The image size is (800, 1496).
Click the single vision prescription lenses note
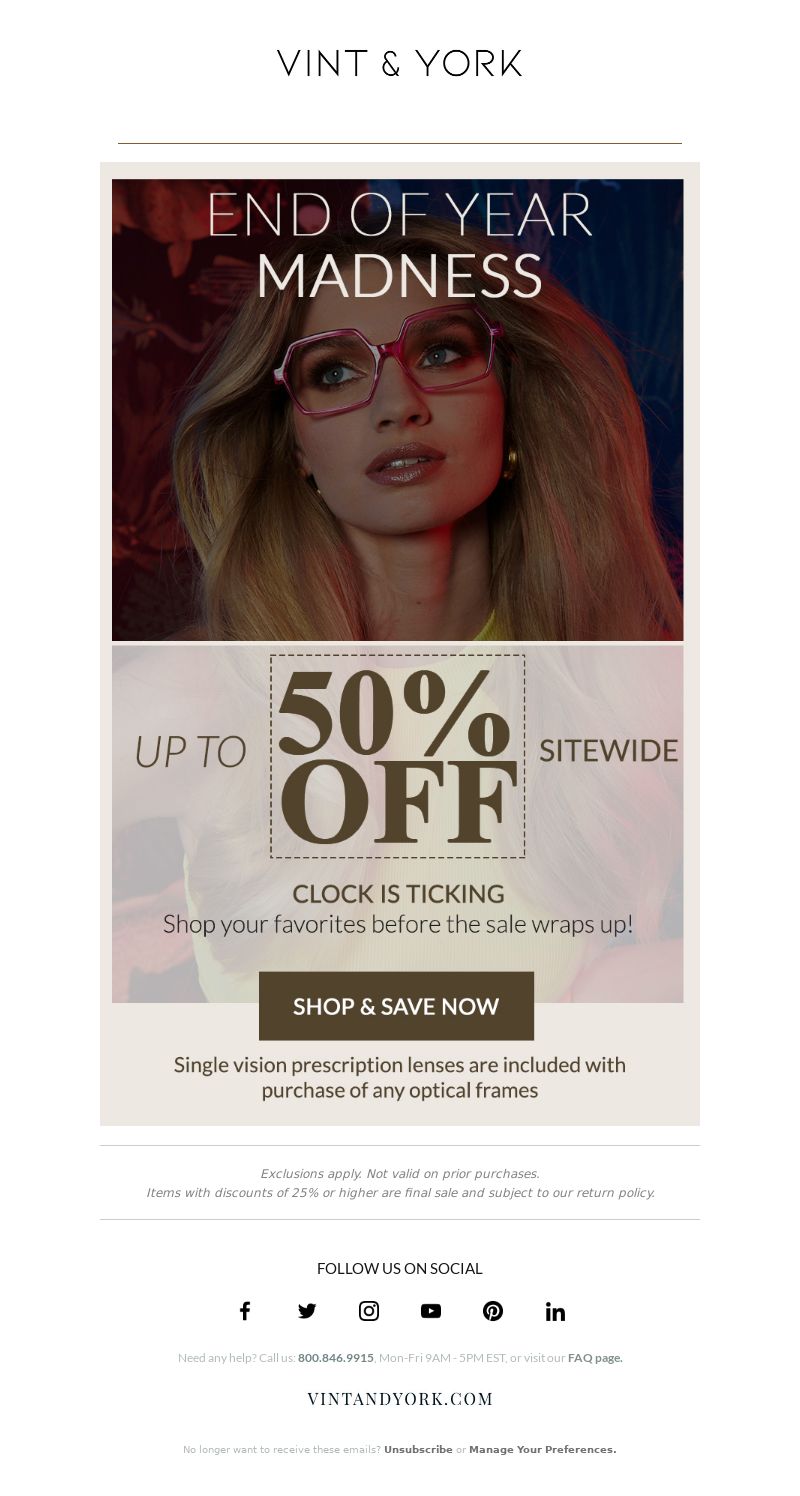[400, 1077]
